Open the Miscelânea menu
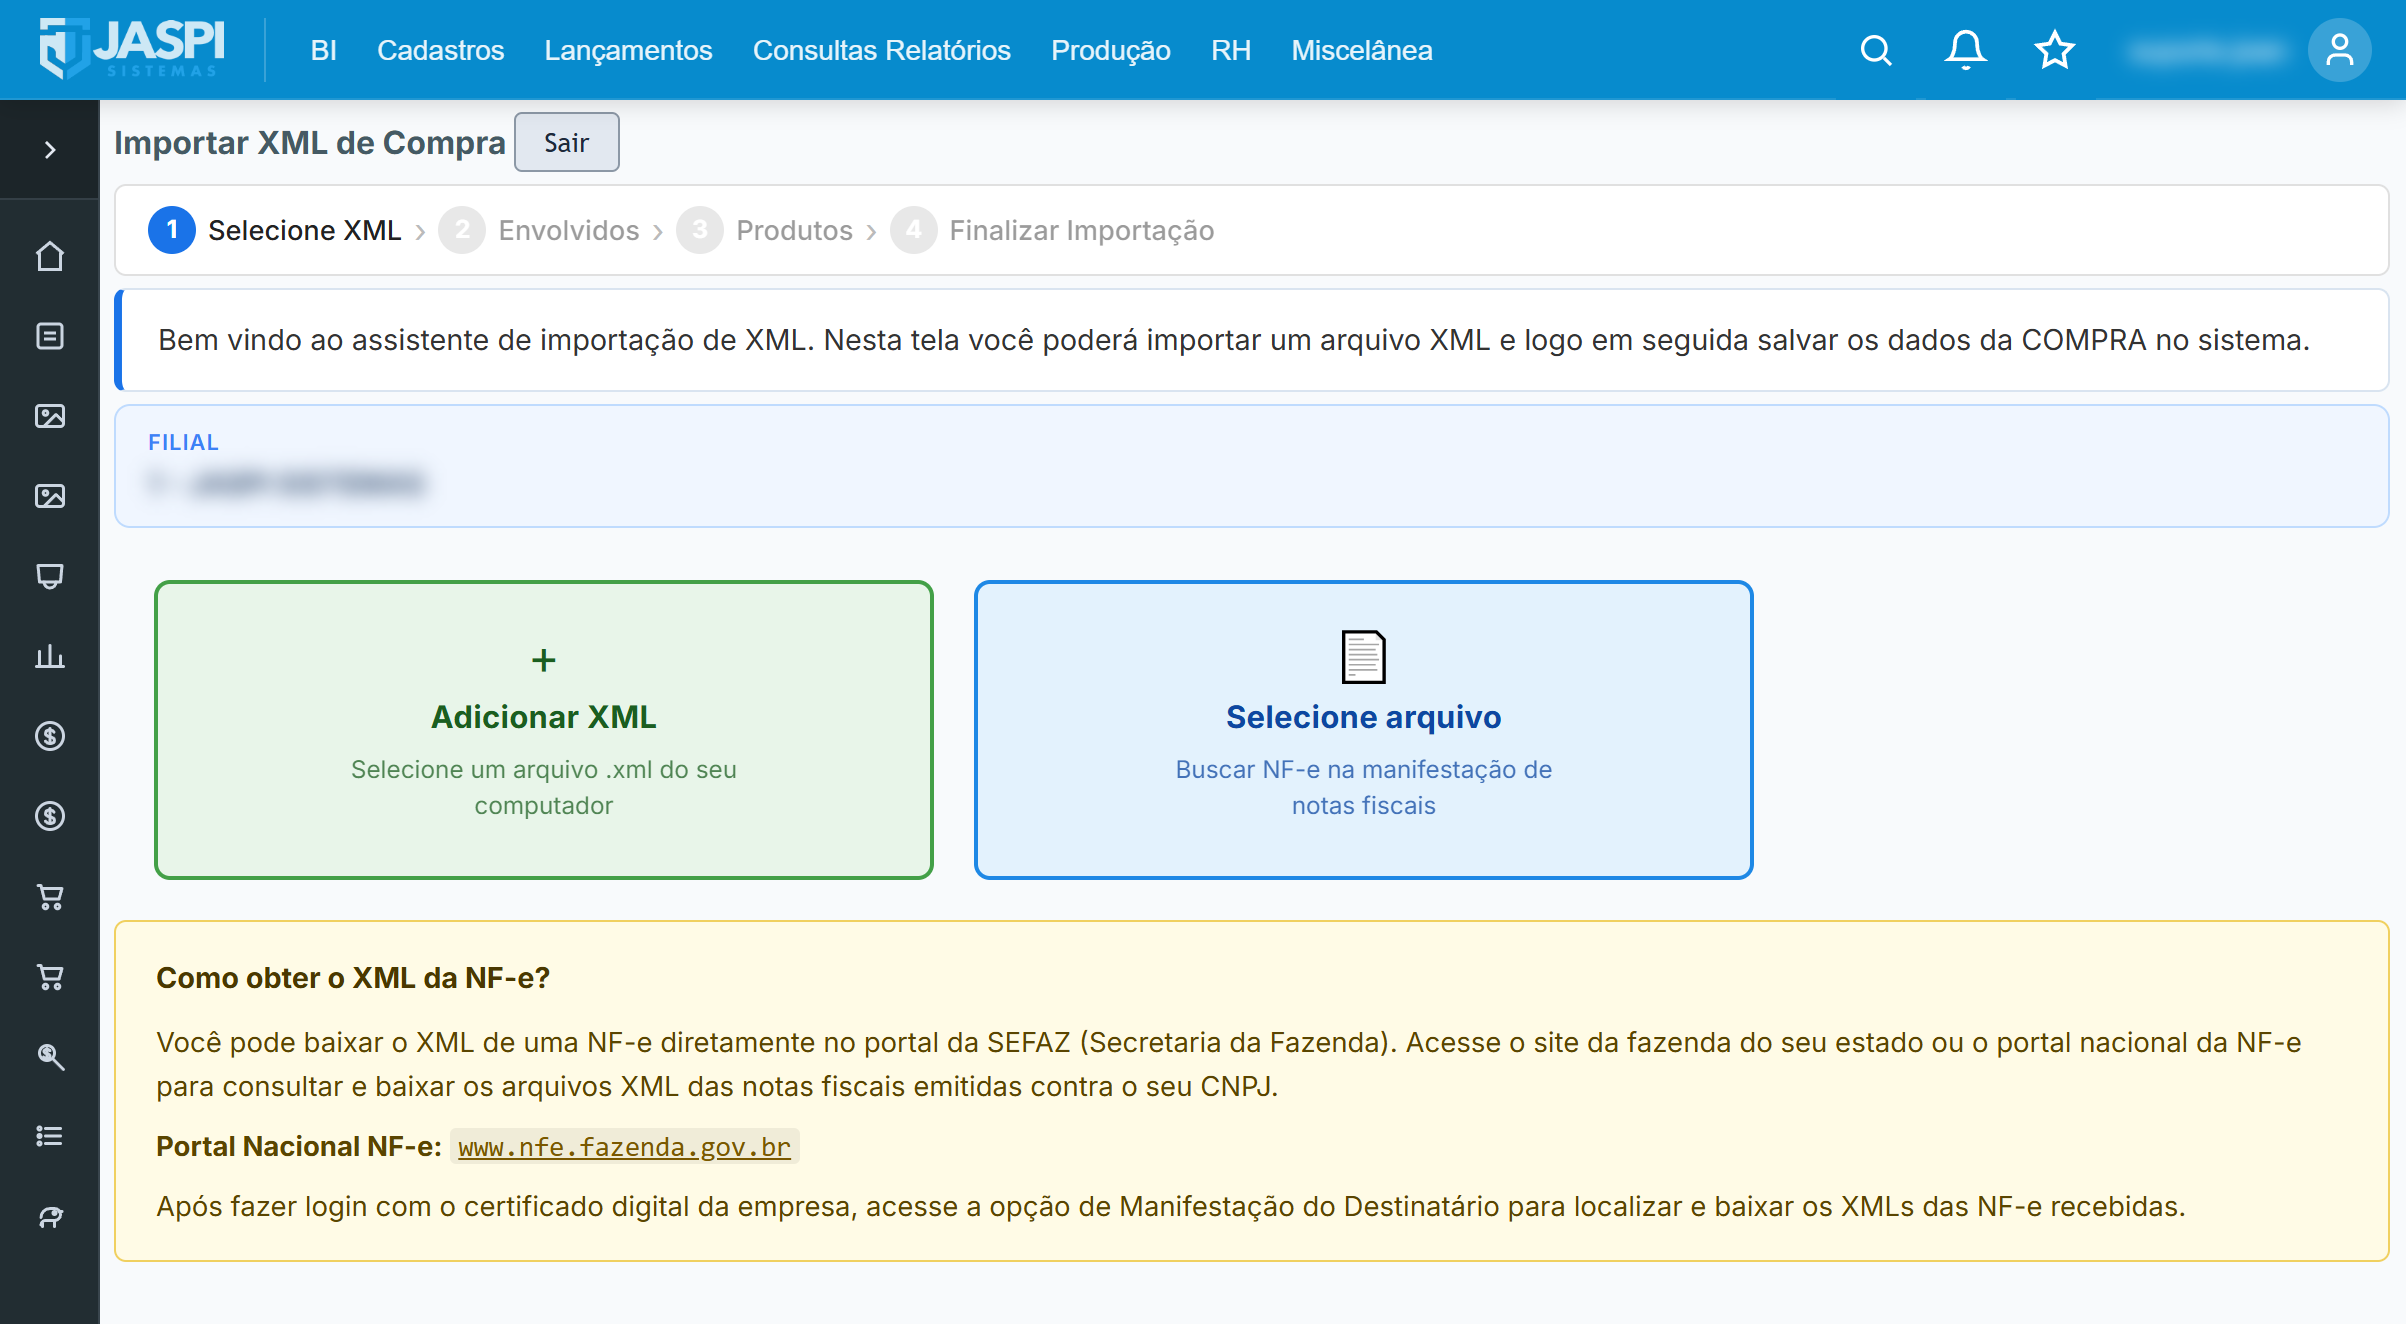 [1361, 50]
